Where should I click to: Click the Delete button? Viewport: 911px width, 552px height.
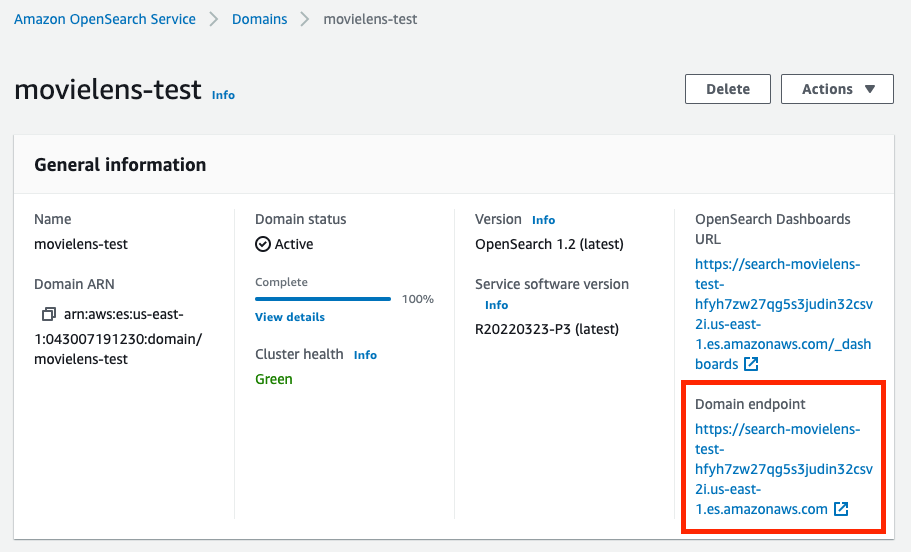tap(728, 89)
